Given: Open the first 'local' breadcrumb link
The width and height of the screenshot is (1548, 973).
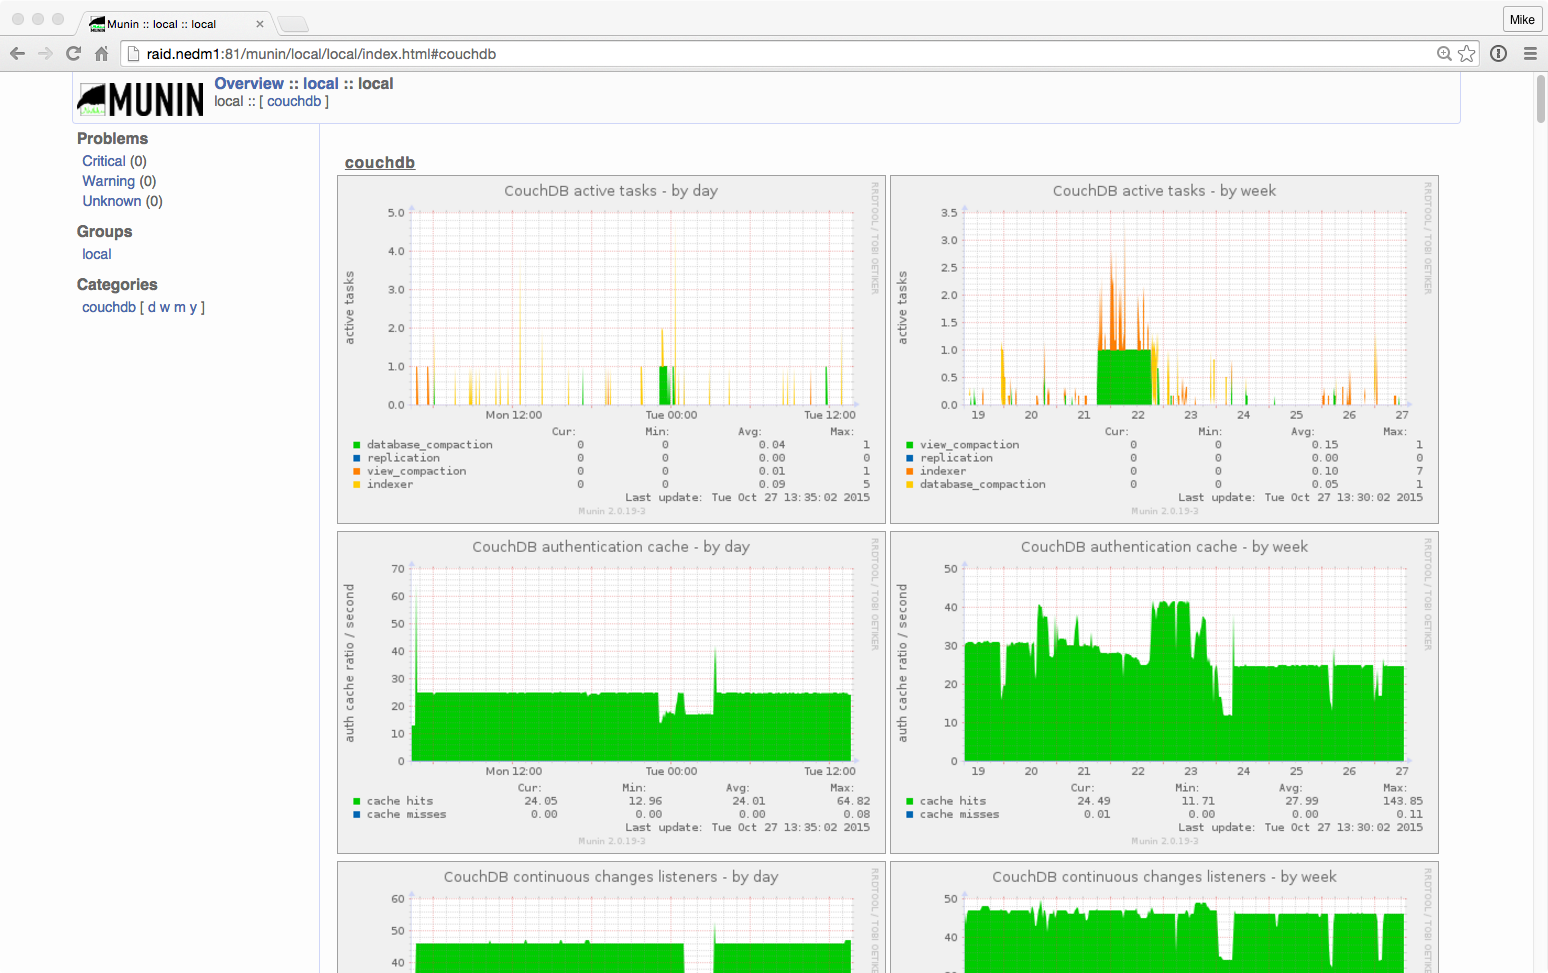Looking at the screenshot, I should click(x=321, y=84).
